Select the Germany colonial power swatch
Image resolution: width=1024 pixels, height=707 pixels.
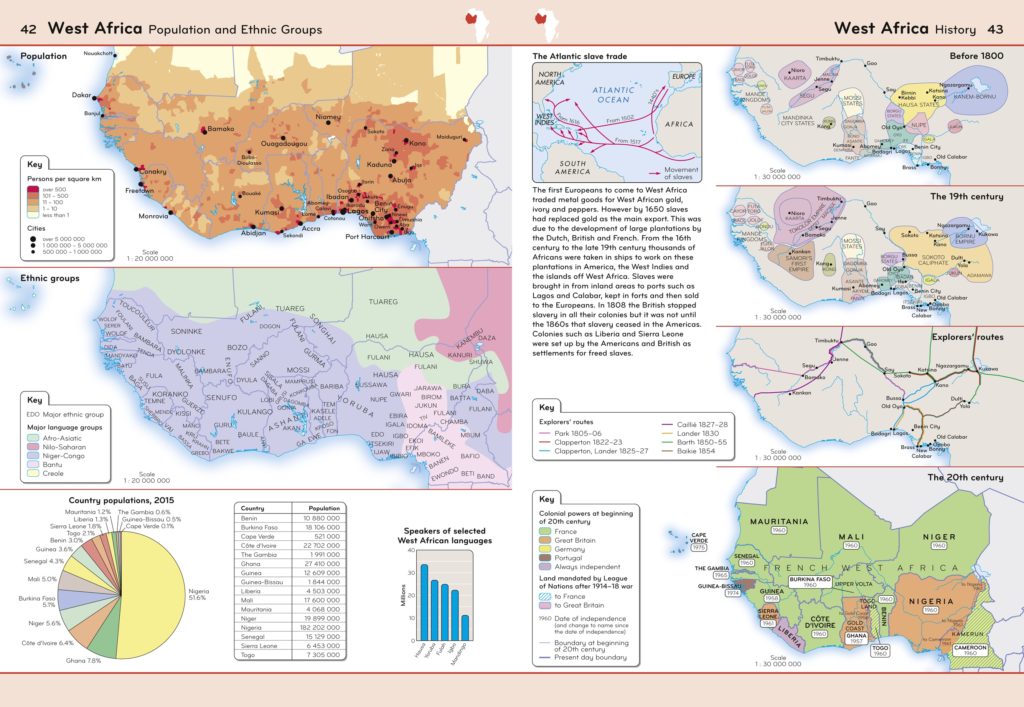pyautogui.click(x=545, y=549)
